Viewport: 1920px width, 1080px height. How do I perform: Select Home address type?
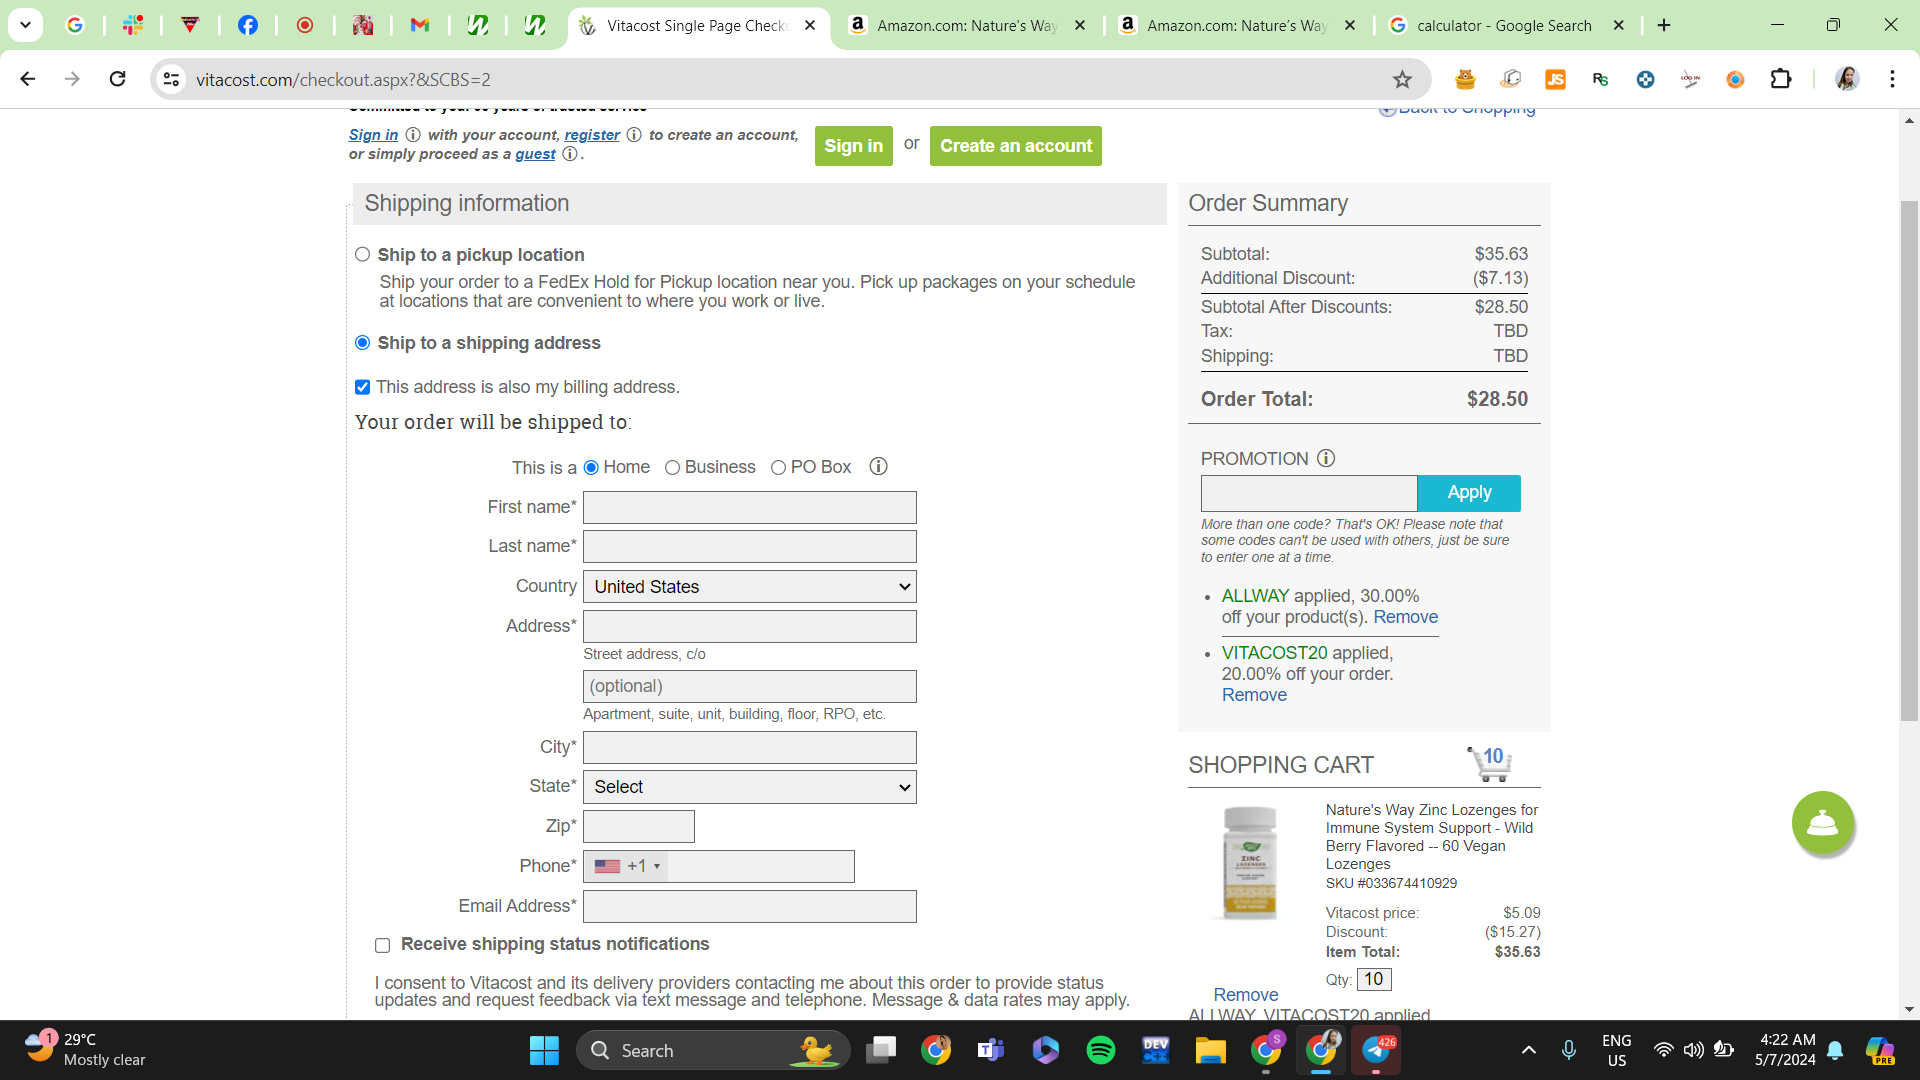591,467
